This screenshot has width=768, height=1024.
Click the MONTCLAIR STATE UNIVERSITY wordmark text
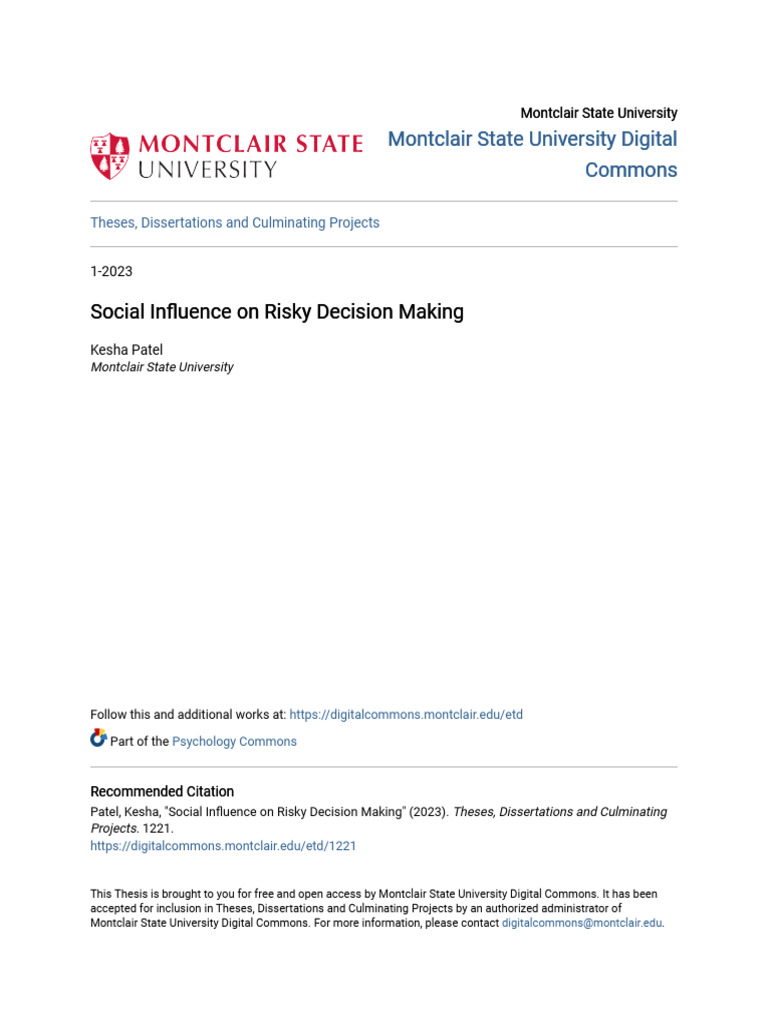250,156
